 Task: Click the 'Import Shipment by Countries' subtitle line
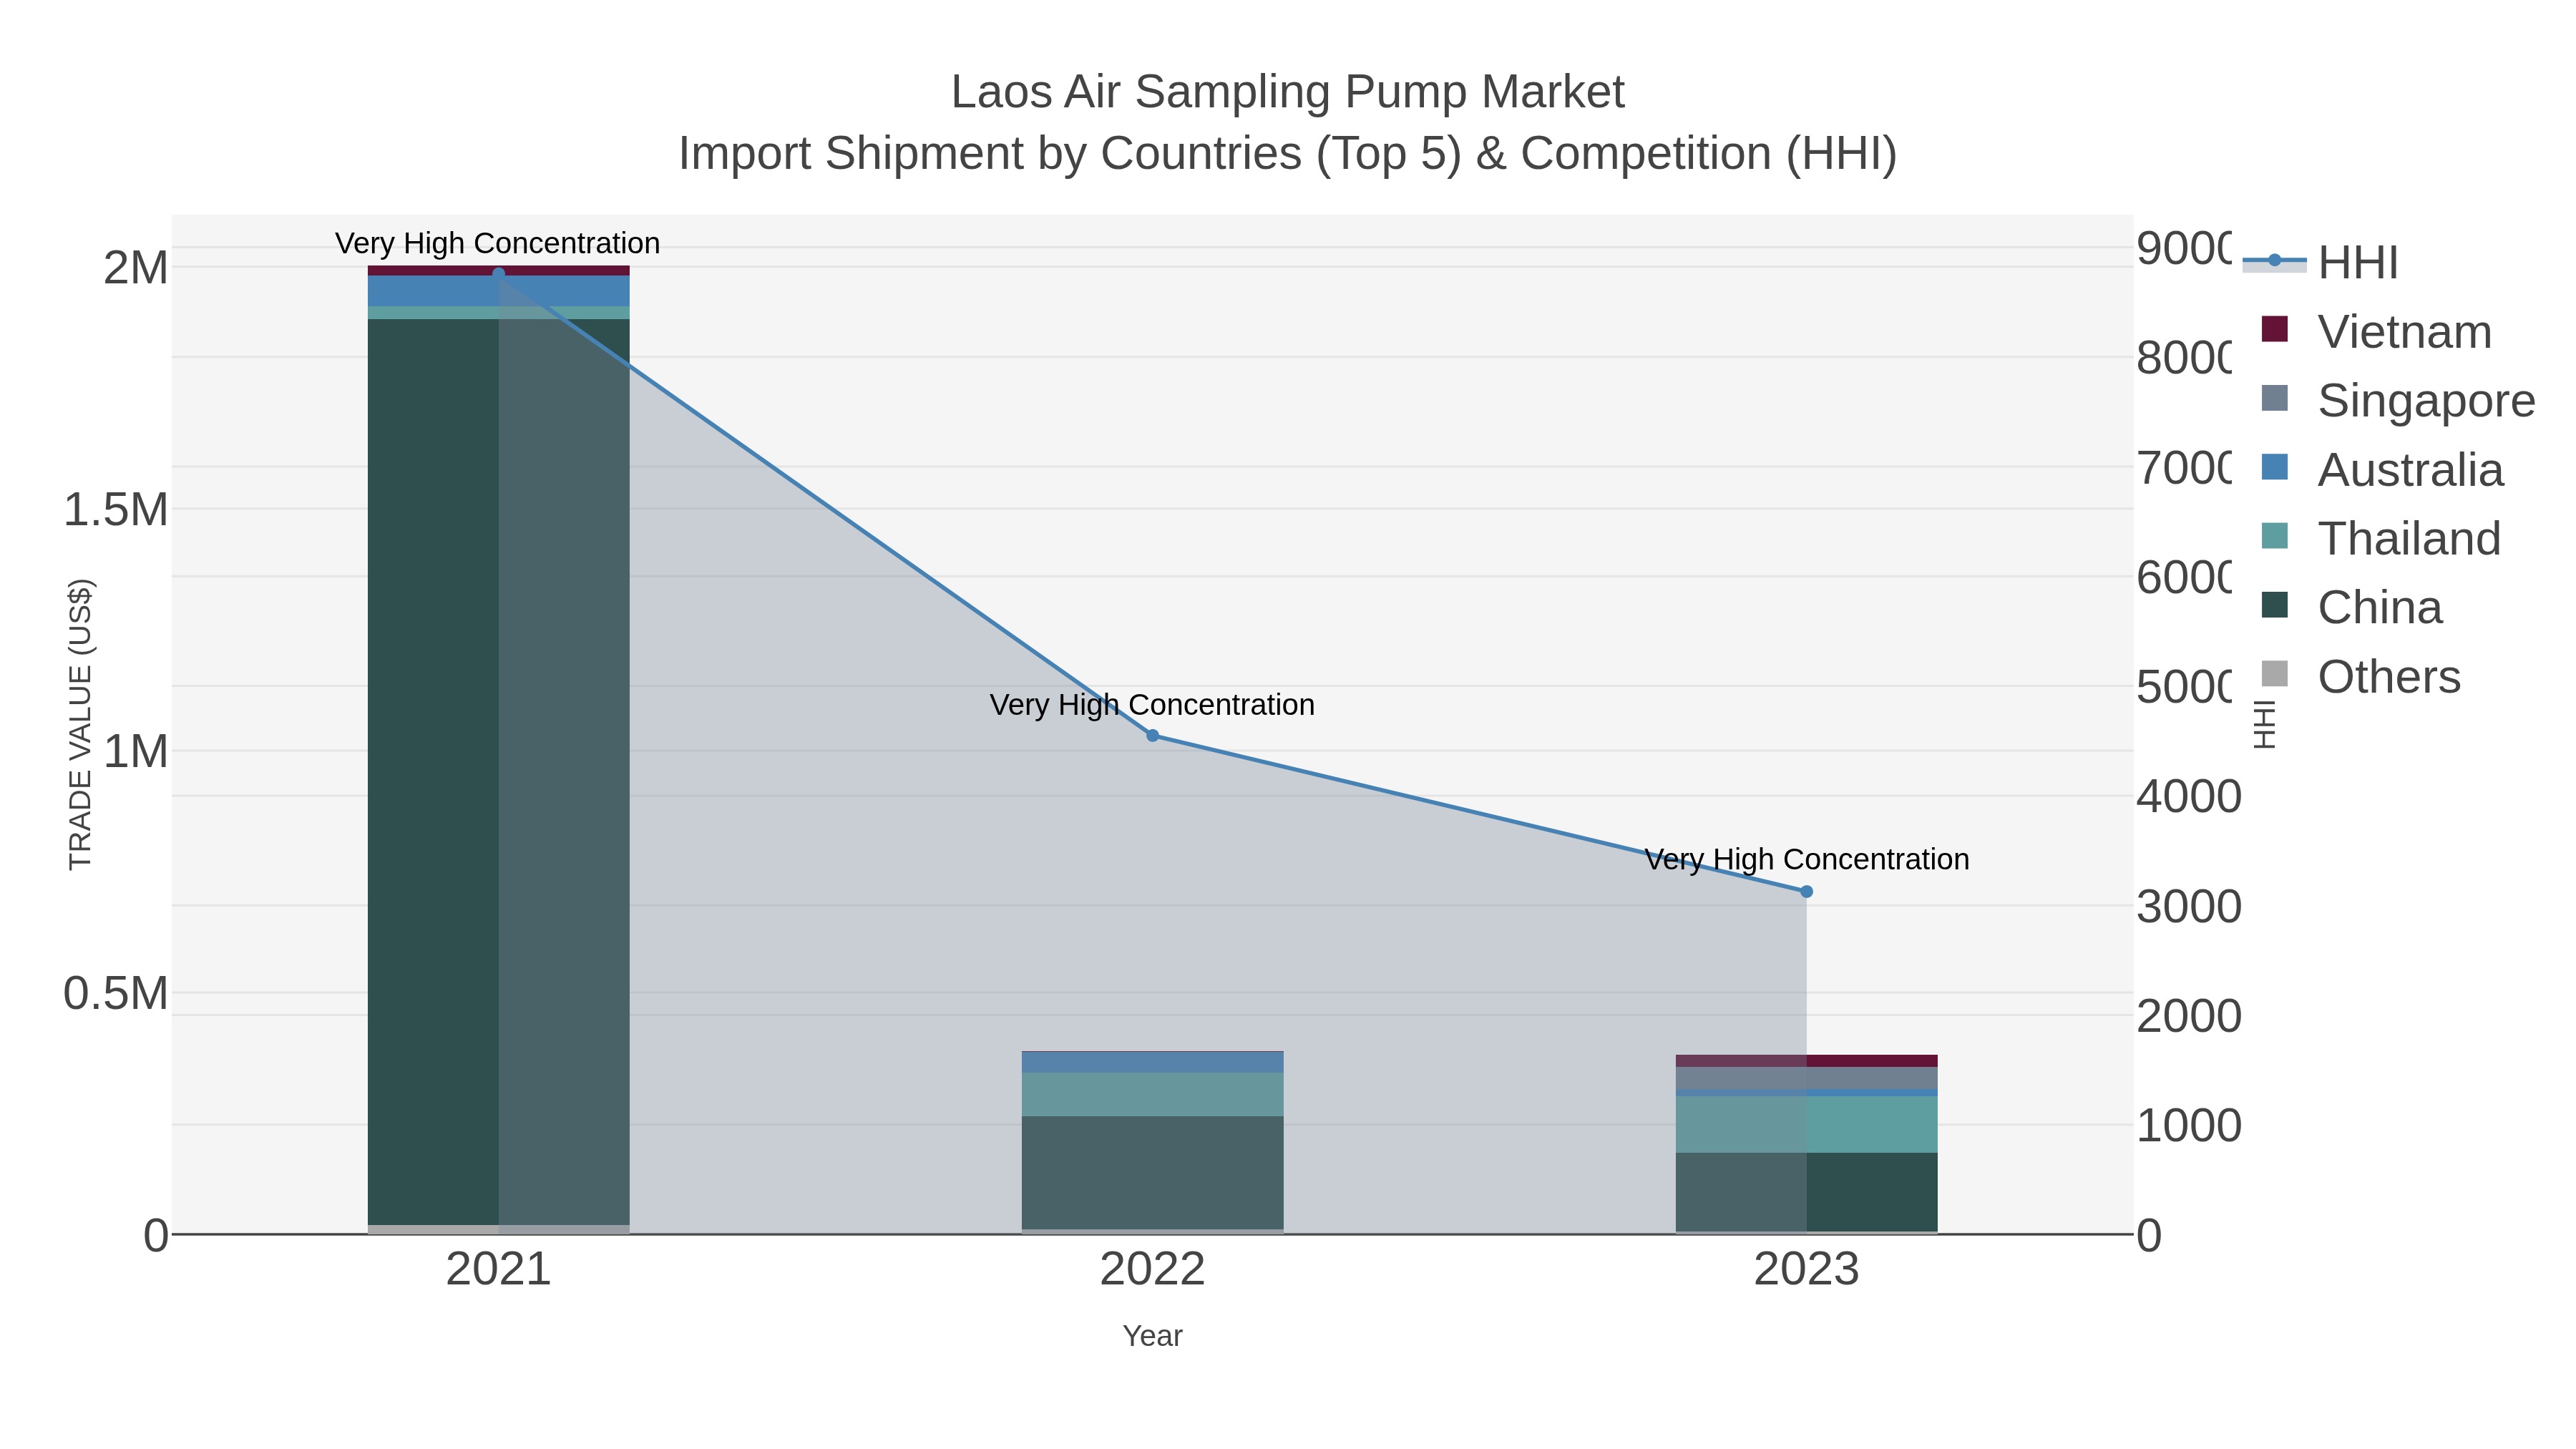(1288, 154)
